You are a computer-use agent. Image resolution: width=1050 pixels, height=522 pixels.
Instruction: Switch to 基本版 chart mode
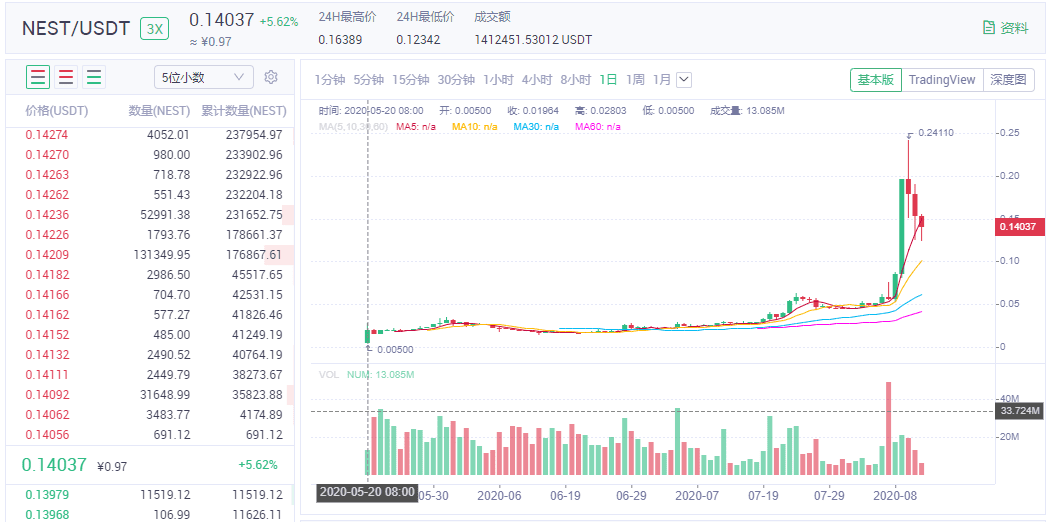tap(876, 80)
